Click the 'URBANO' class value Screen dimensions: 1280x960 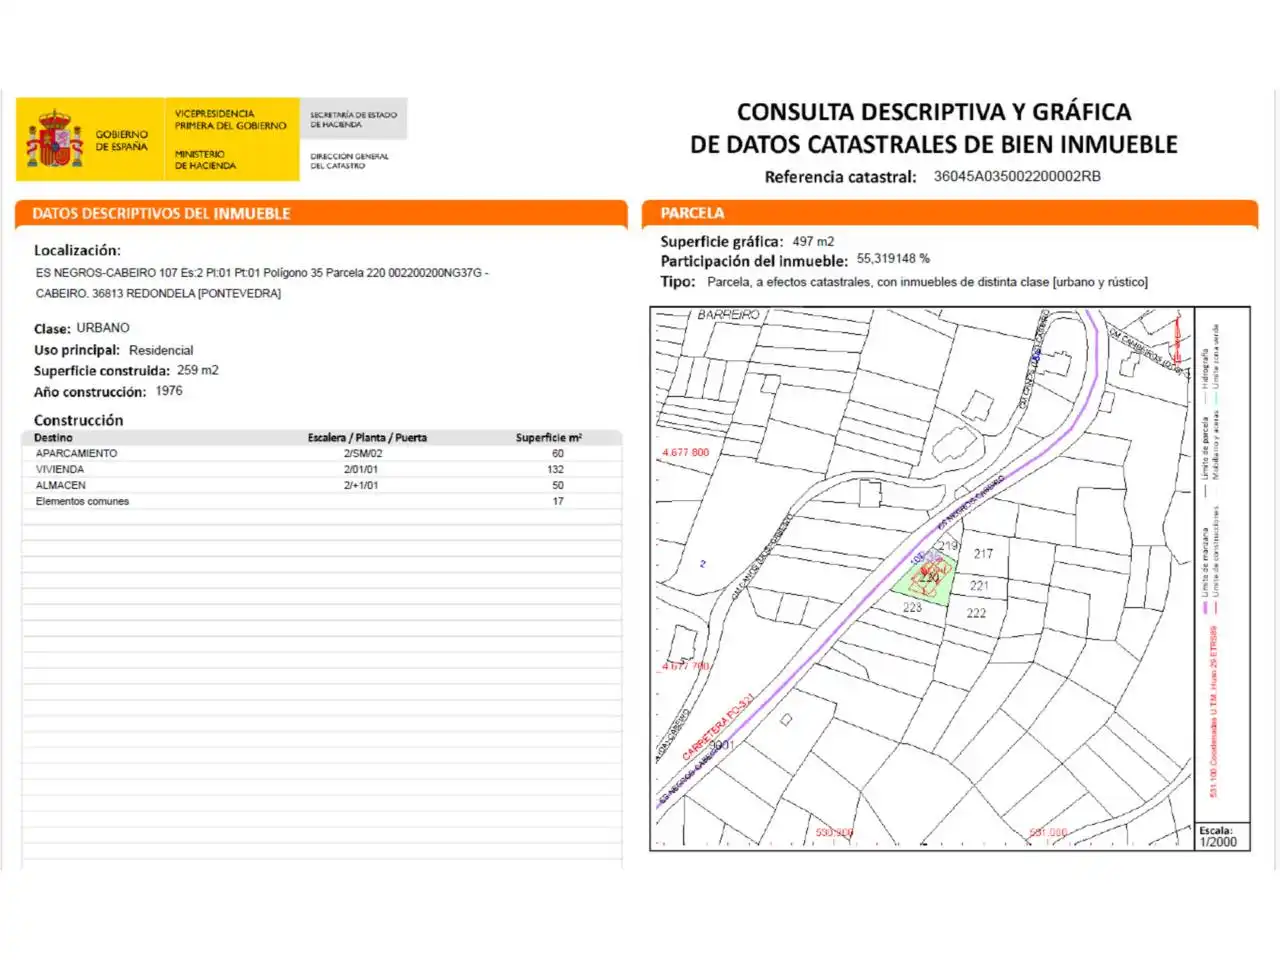click(x=103, y=328)
